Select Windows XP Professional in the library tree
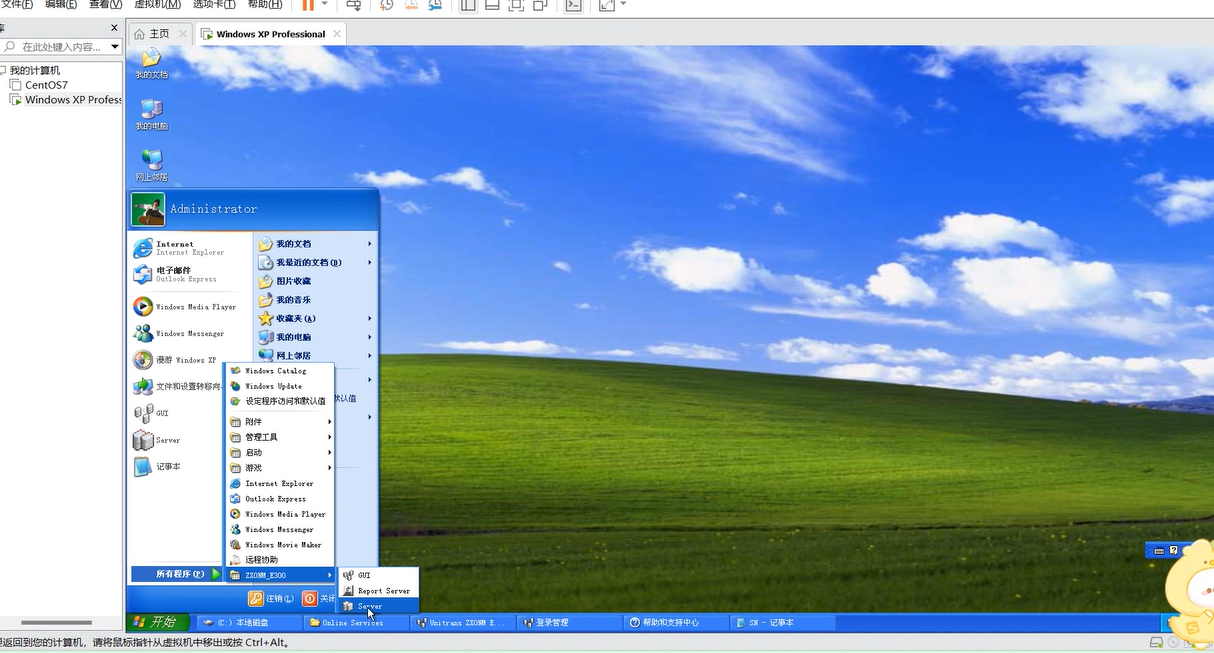The image size is (1214, 653). (x=65, y=100)
